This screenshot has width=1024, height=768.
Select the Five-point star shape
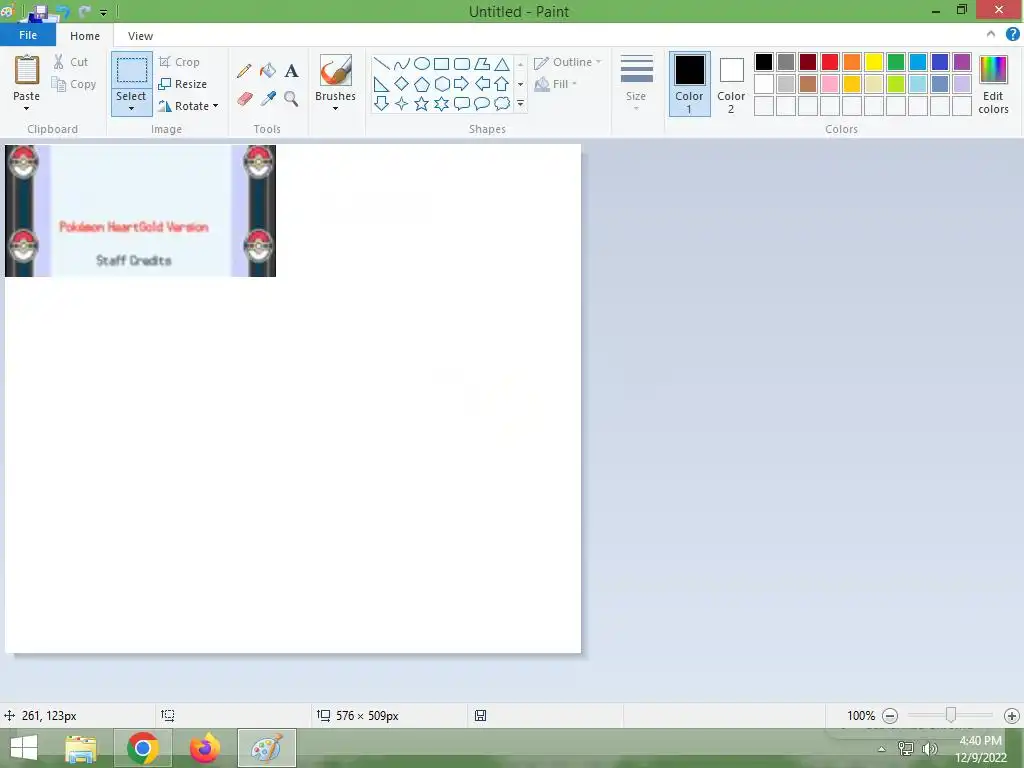(x=422, y=103)
